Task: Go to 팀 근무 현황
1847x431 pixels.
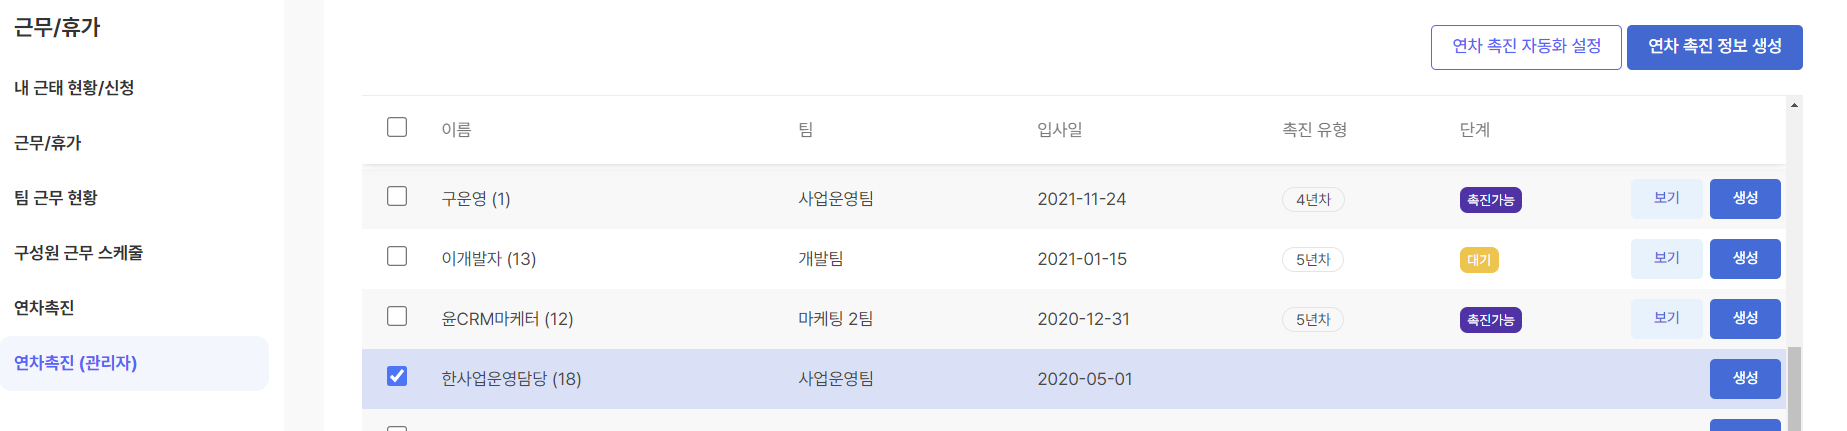Action: pos(56,198)
